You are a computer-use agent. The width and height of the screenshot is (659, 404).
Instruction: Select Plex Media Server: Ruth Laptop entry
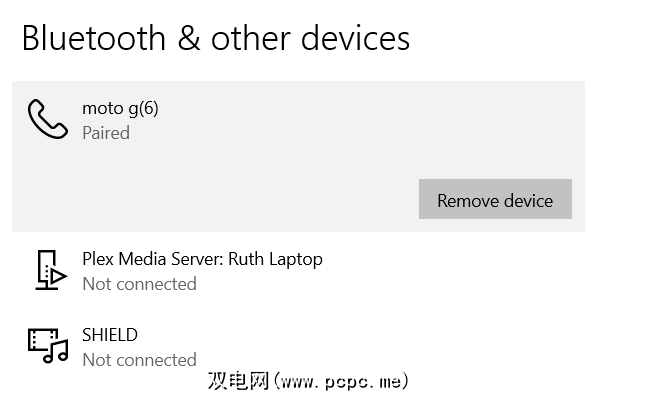202,259
